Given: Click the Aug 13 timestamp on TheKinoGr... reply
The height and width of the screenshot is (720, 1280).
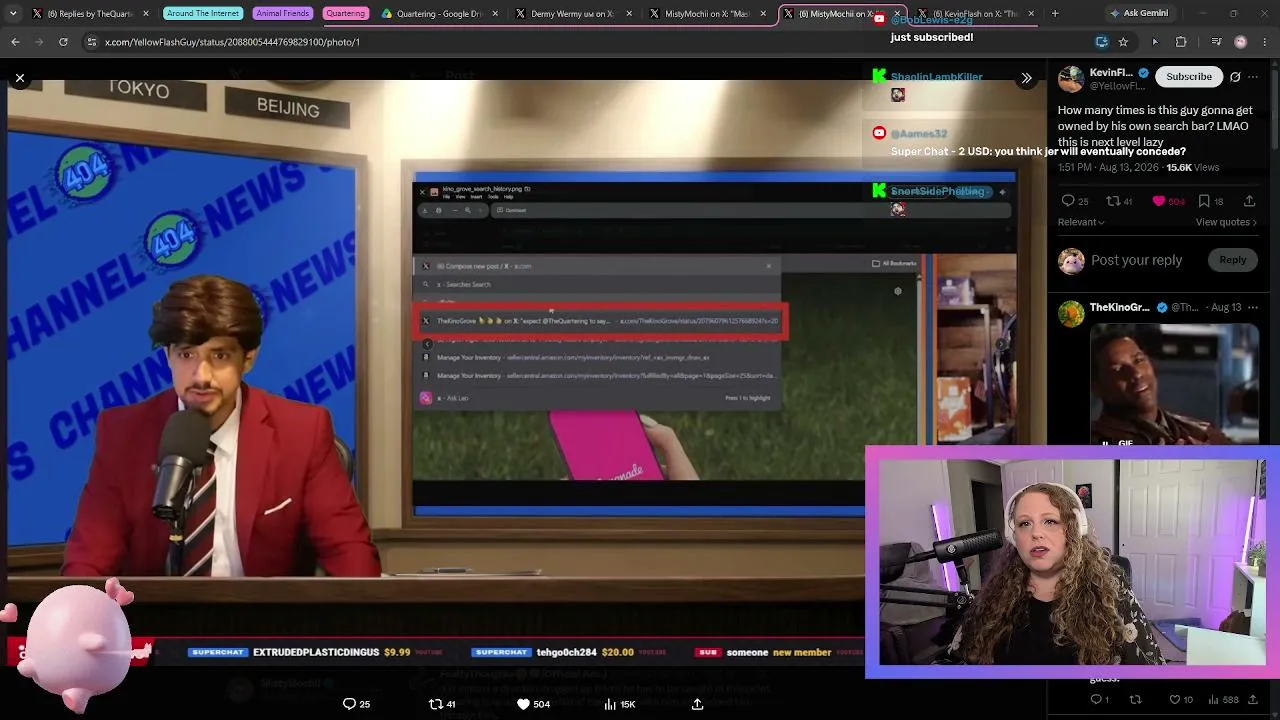Looking at the screenshot, I should 1225,307.
